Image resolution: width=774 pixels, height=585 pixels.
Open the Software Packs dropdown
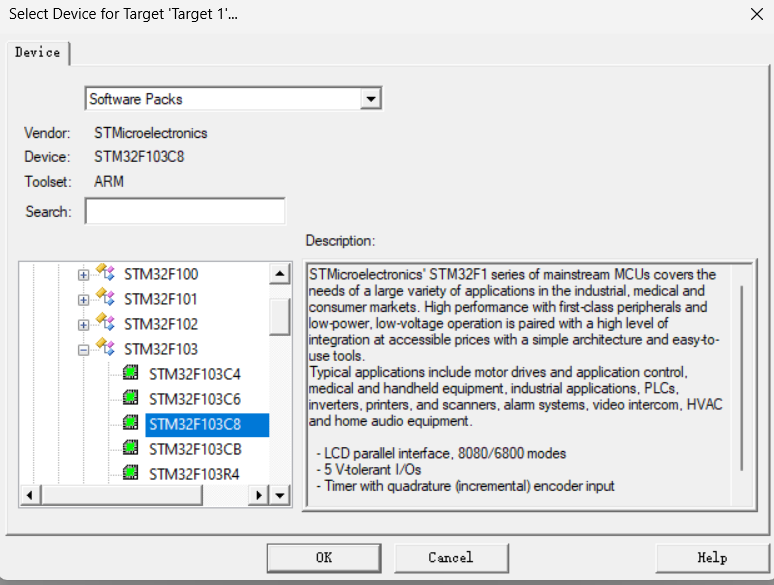(371, 99)
